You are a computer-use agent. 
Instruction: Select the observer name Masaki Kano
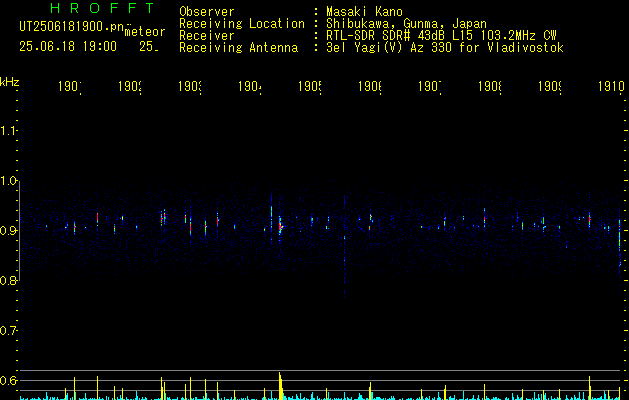tap(364, 12)
